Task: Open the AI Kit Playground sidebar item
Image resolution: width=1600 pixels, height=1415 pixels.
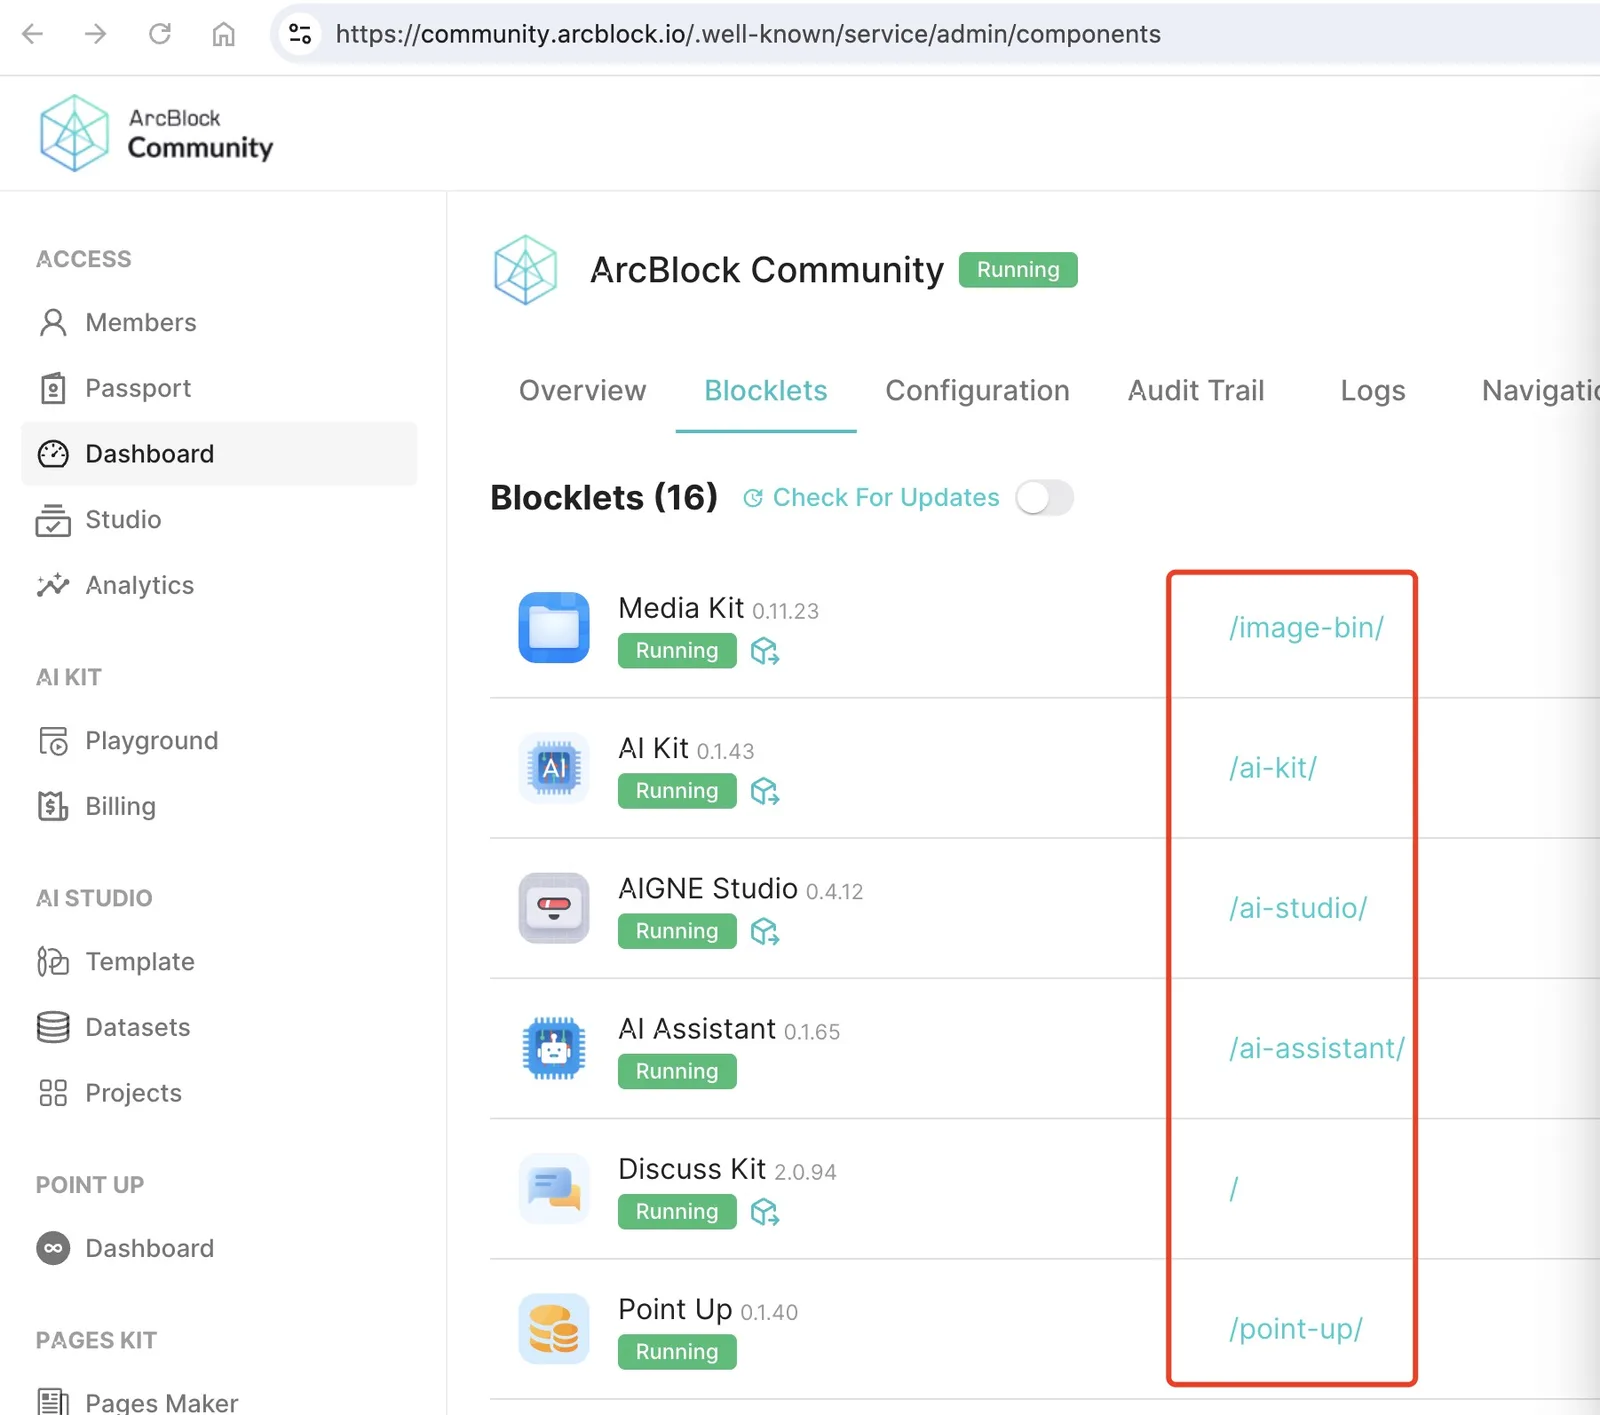Action: (x=218, y=741)
